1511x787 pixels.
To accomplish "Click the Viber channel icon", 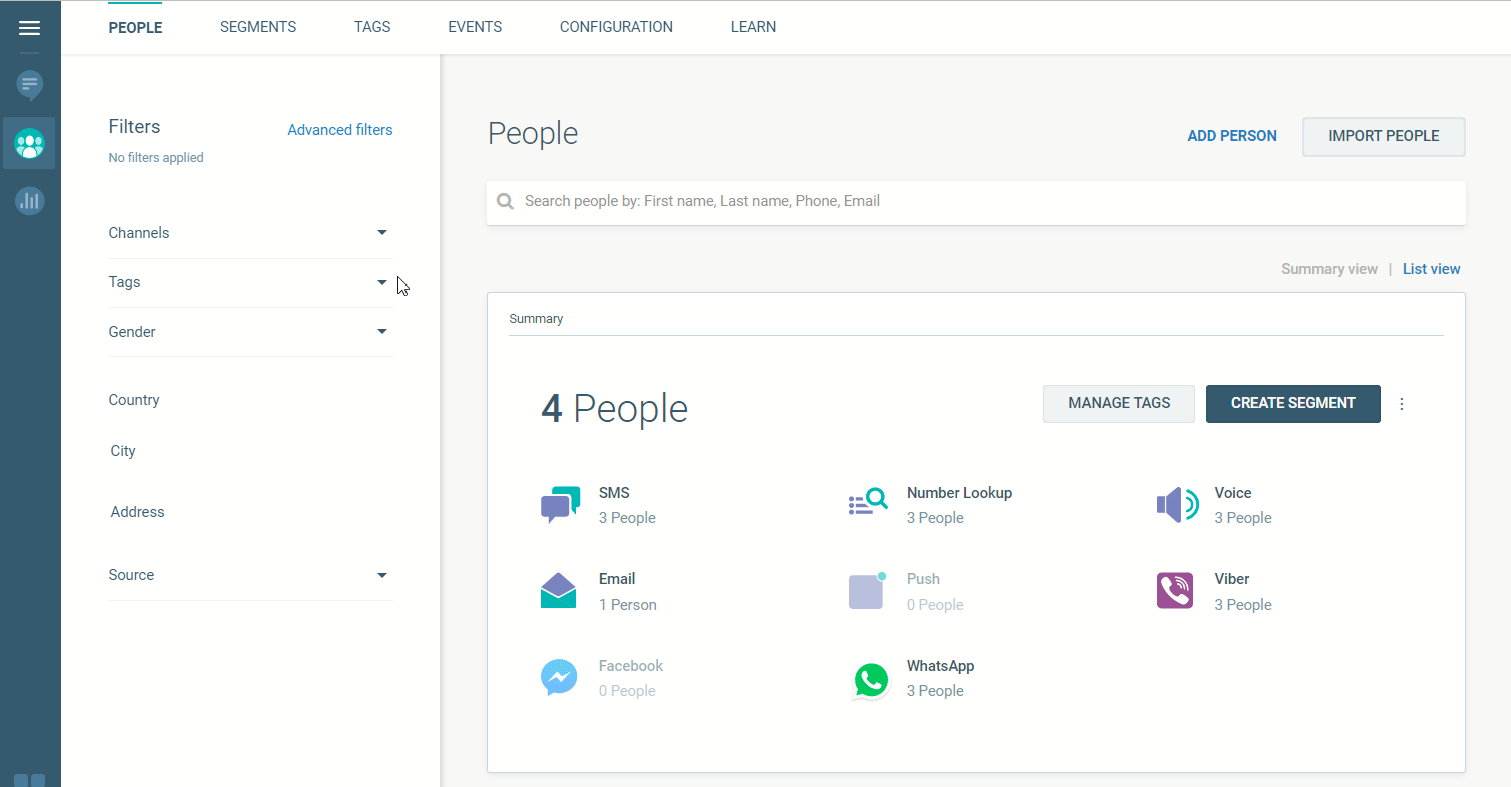I will pos(1175,591).
